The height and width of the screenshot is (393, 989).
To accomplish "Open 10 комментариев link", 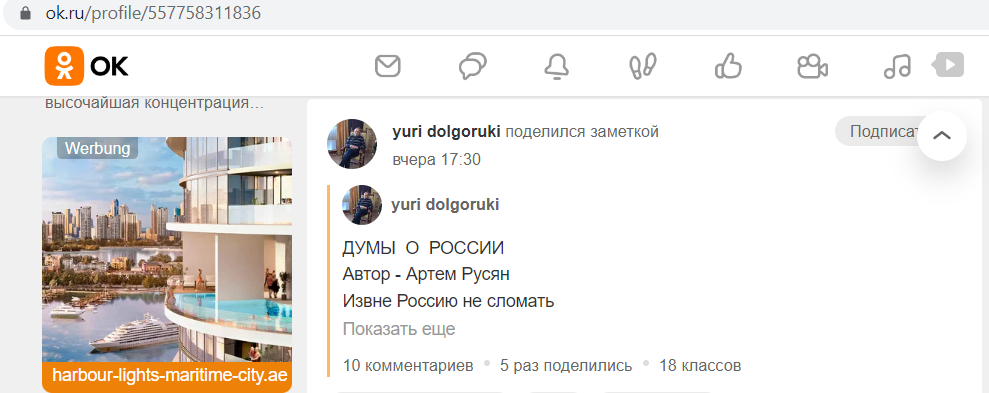I will point(408,365).
